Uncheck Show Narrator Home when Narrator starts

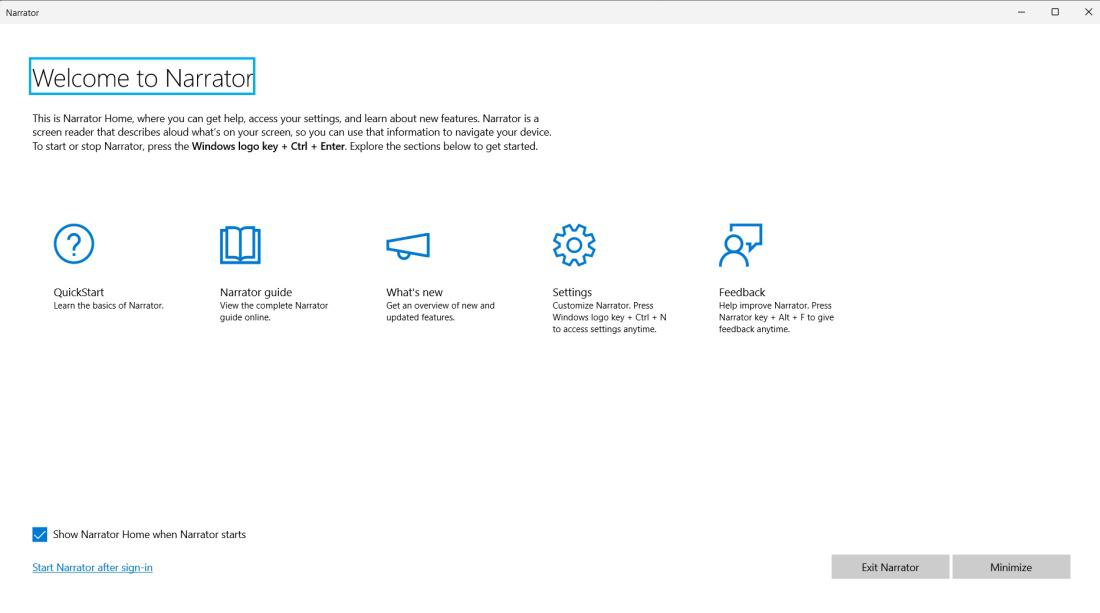coord(40,534)
